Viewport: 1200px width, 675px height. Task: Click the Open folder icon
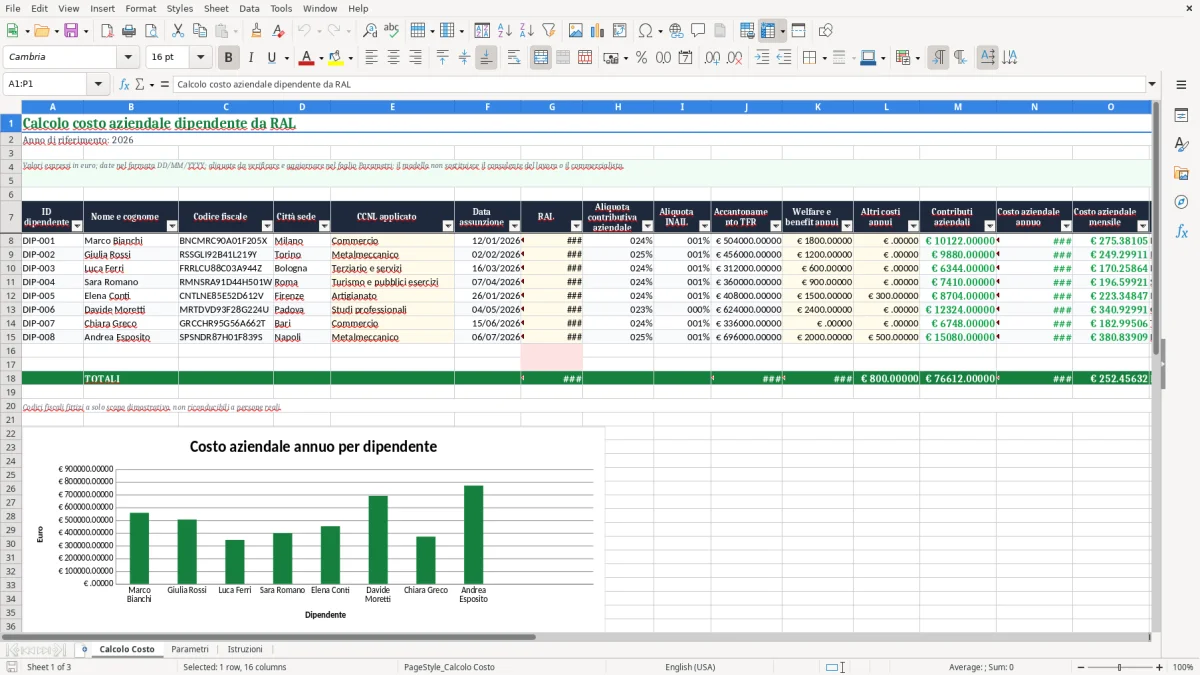tap(41, 31)
